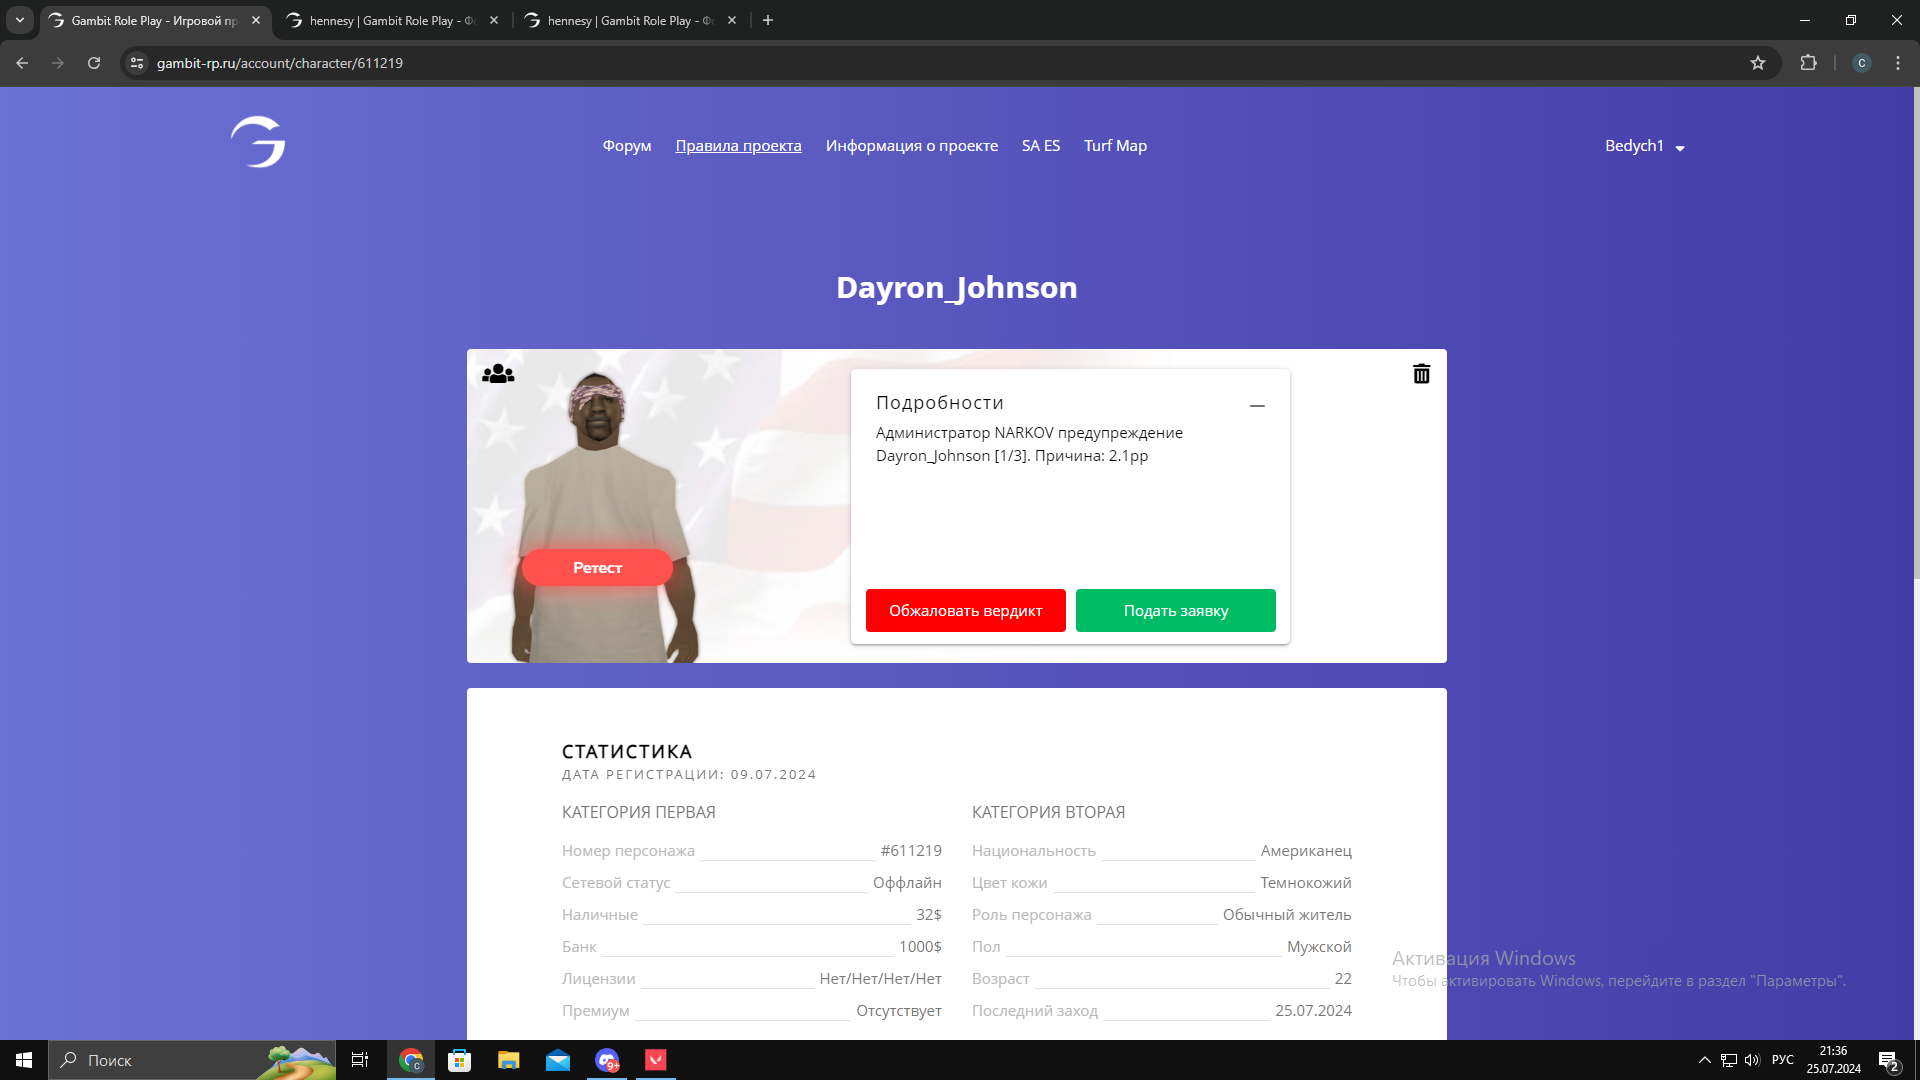Open site information icon in address bar
Screen dimensions: 1920x1080
[138, 63]
